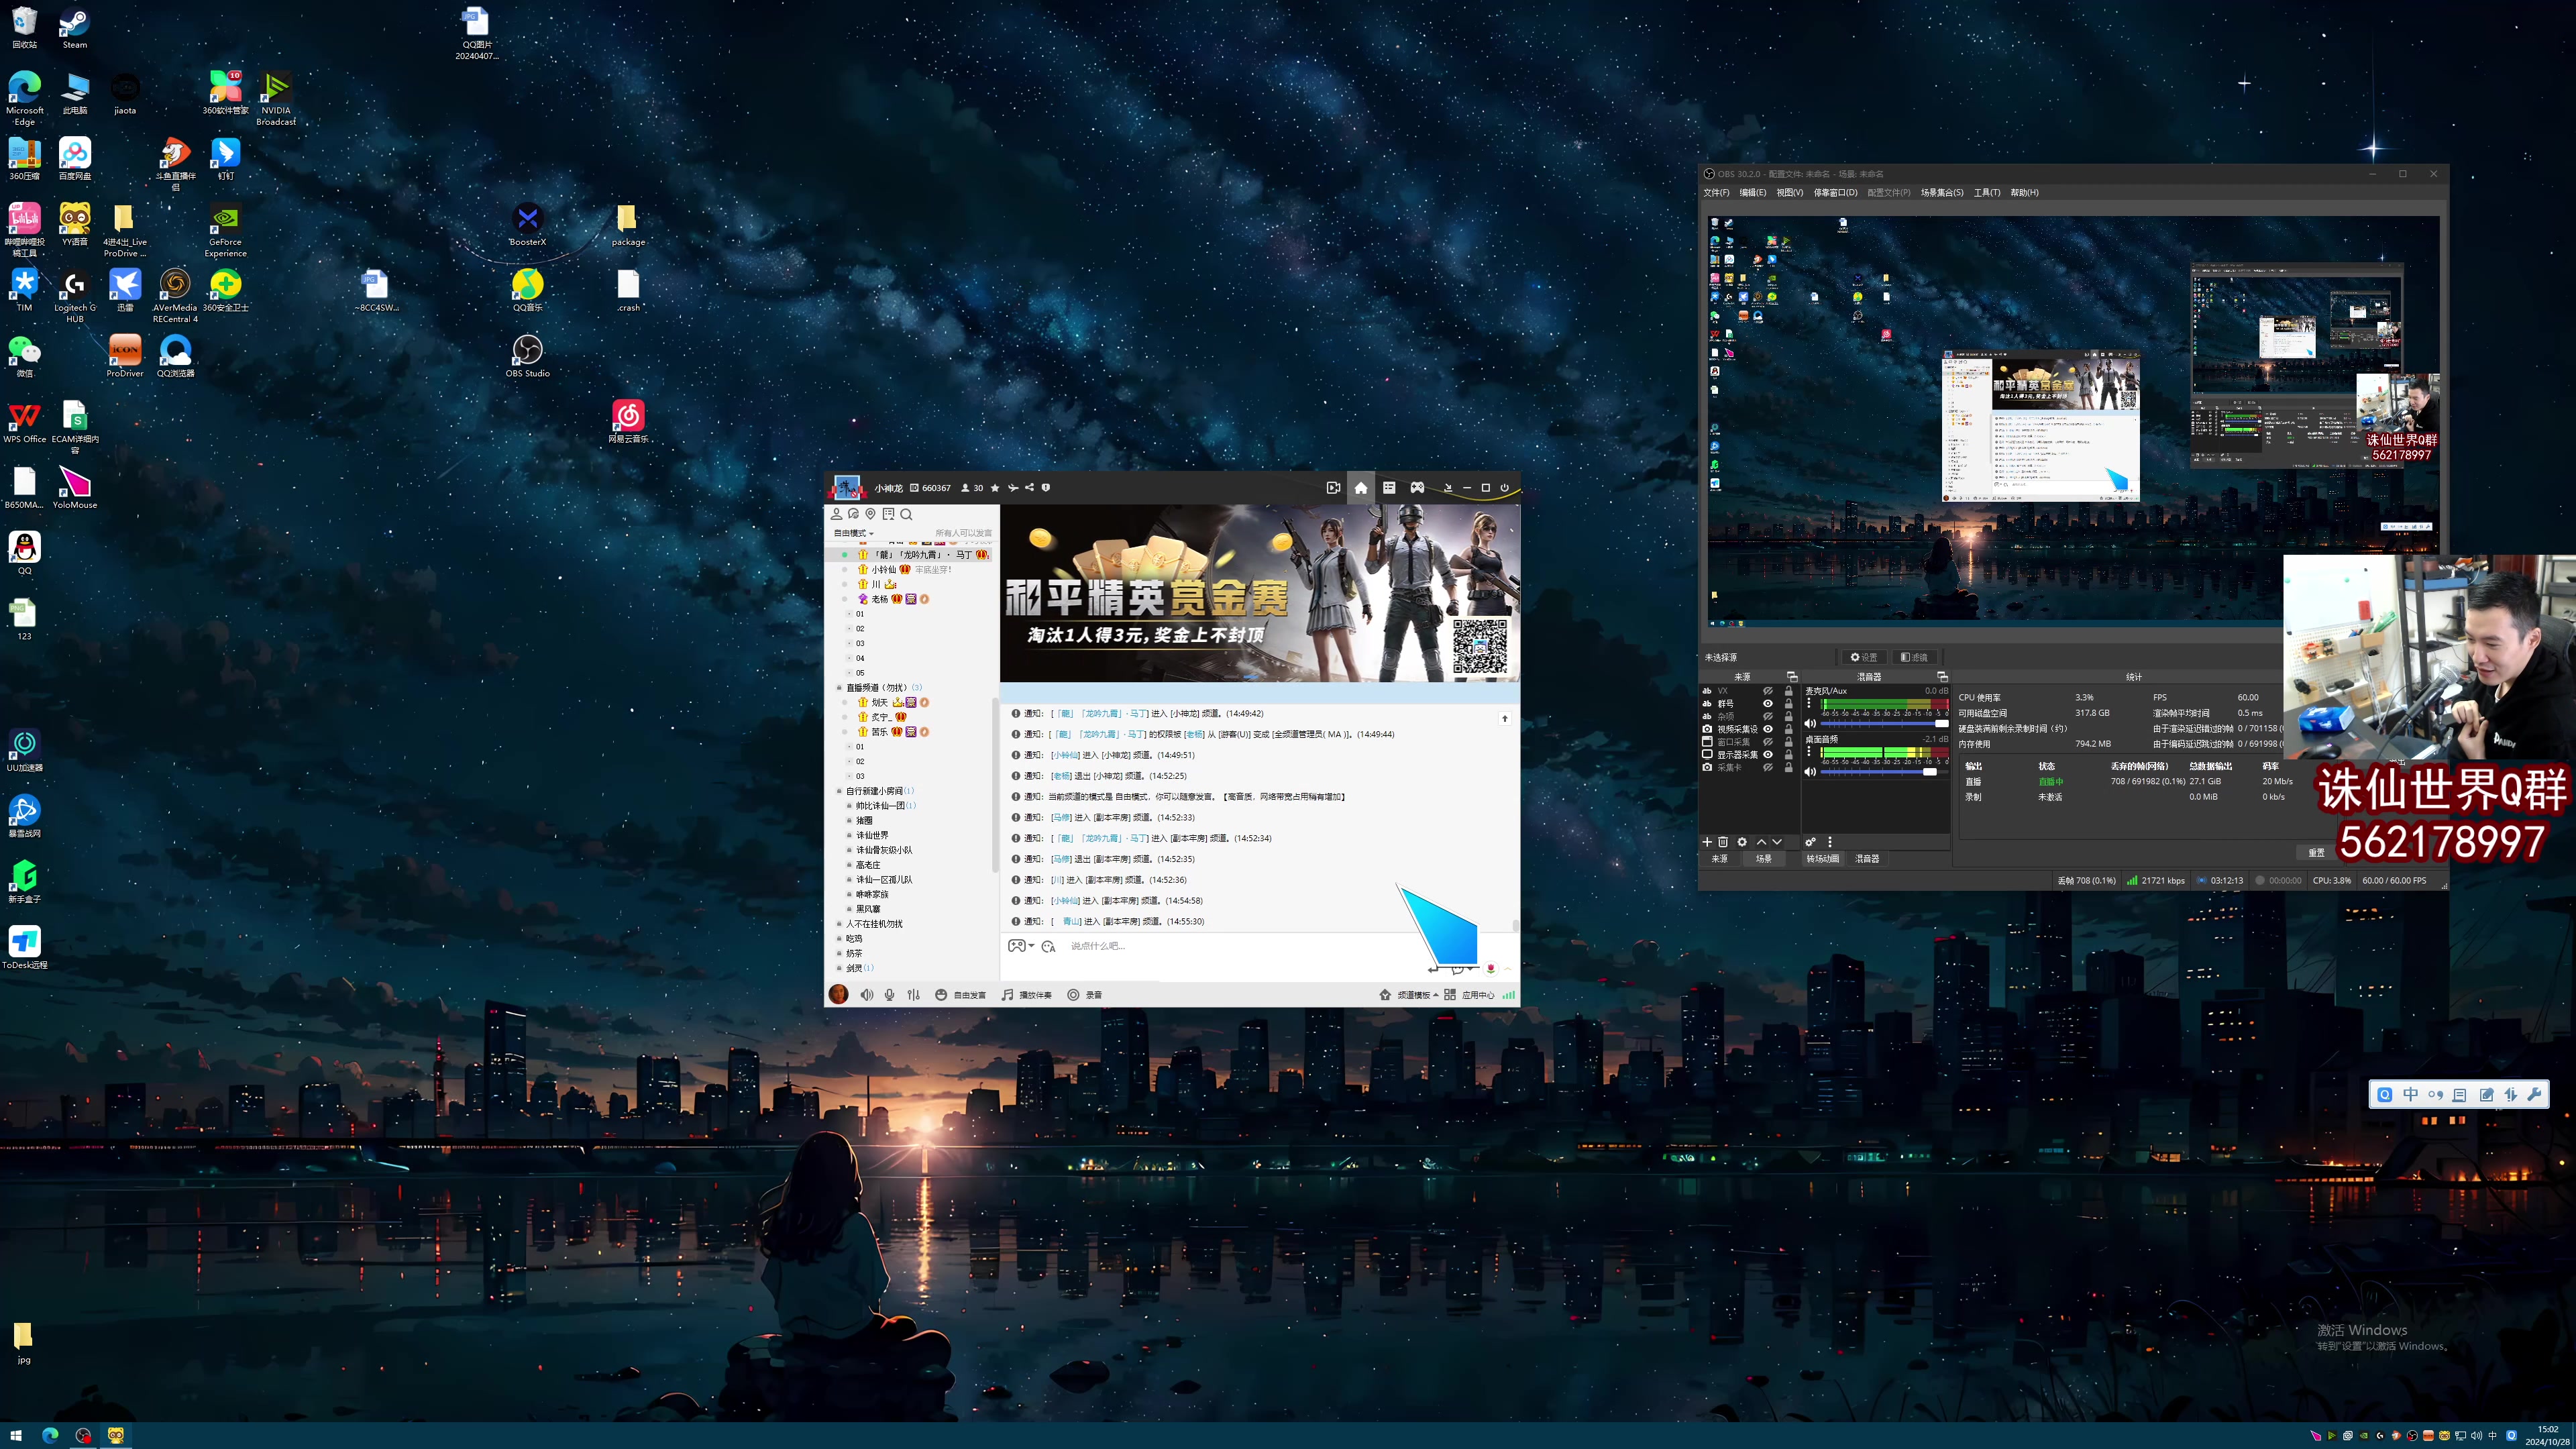Click the 录音 record icon in YY
The width and height of the screenshot is (2576, 1449).
(1073, 995)
